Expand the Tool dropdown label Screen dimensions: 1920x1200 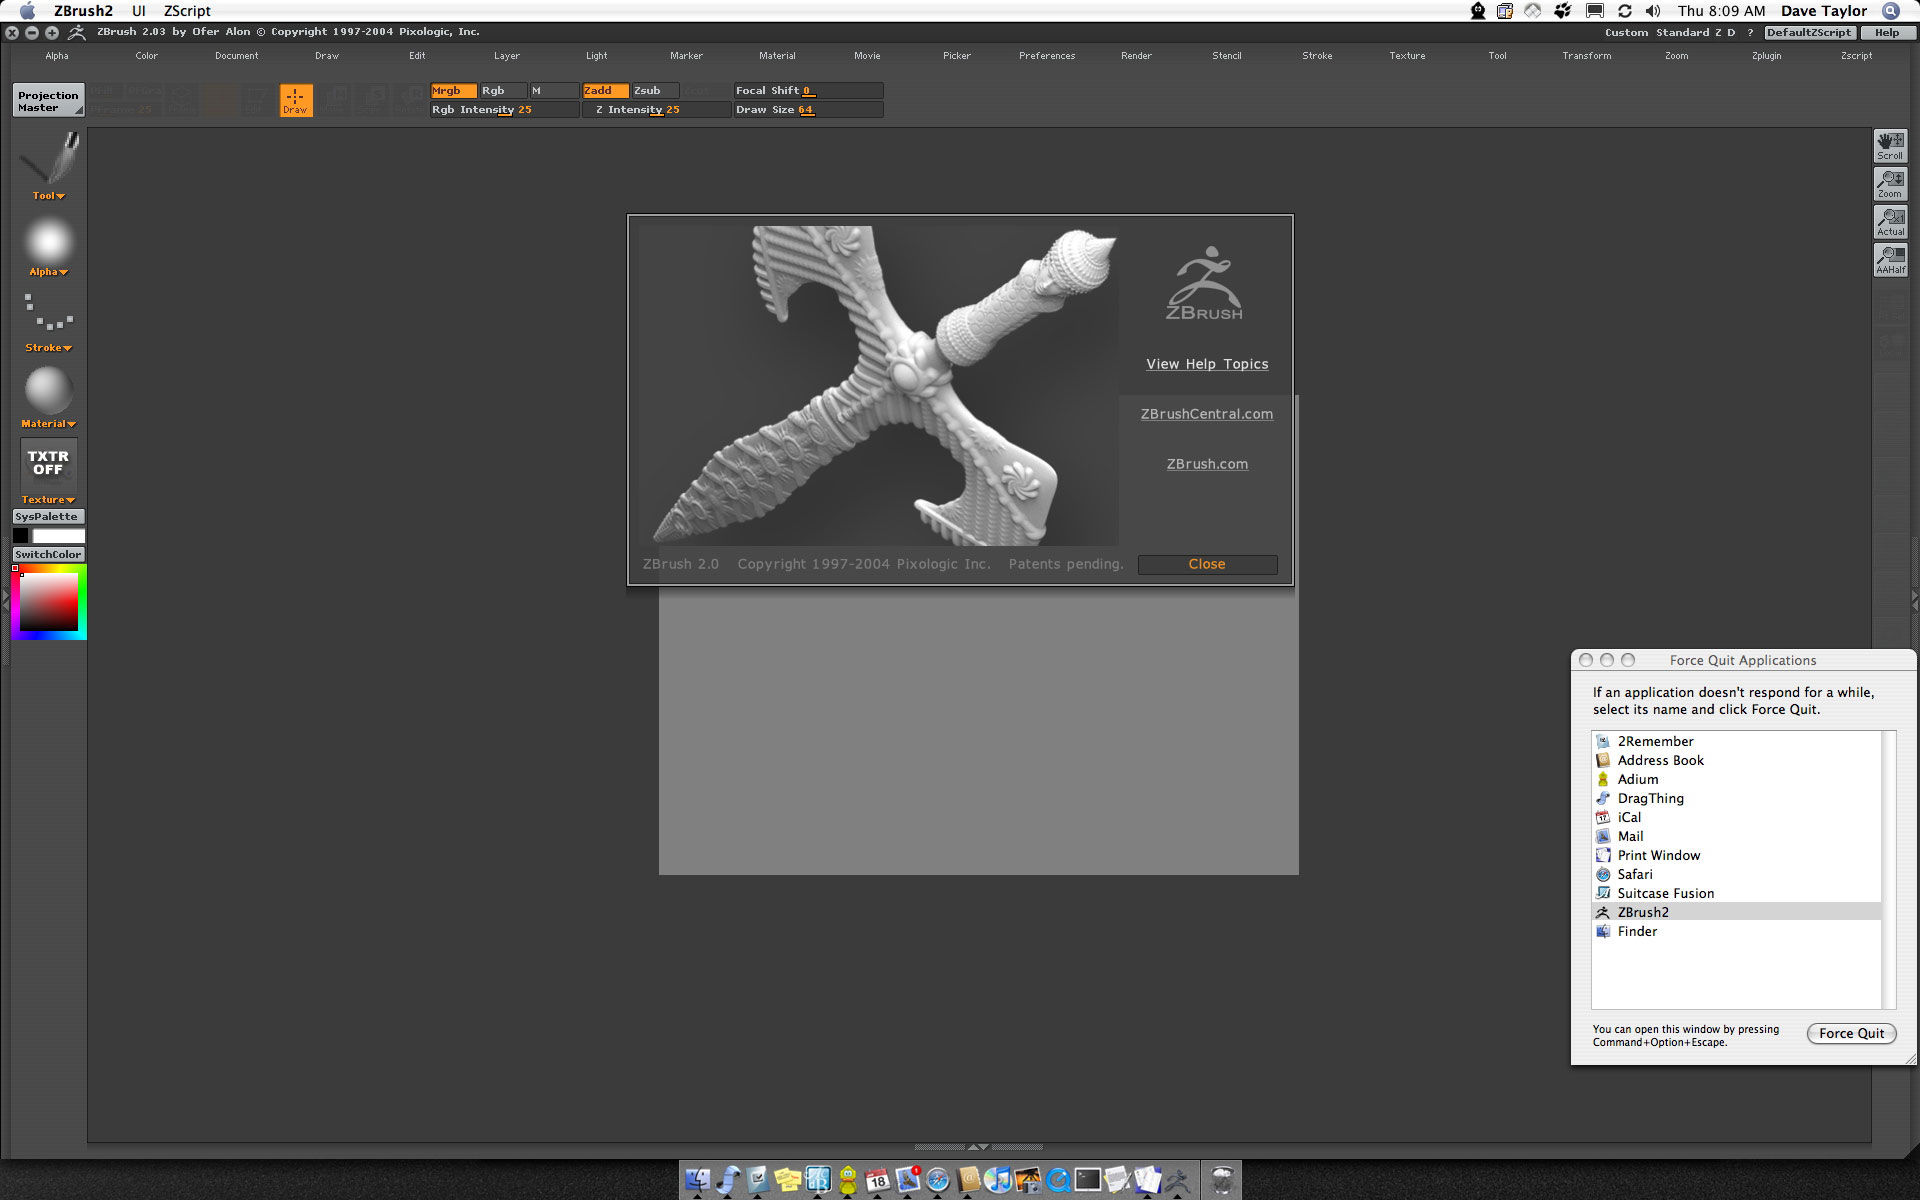tap(48, 196)
